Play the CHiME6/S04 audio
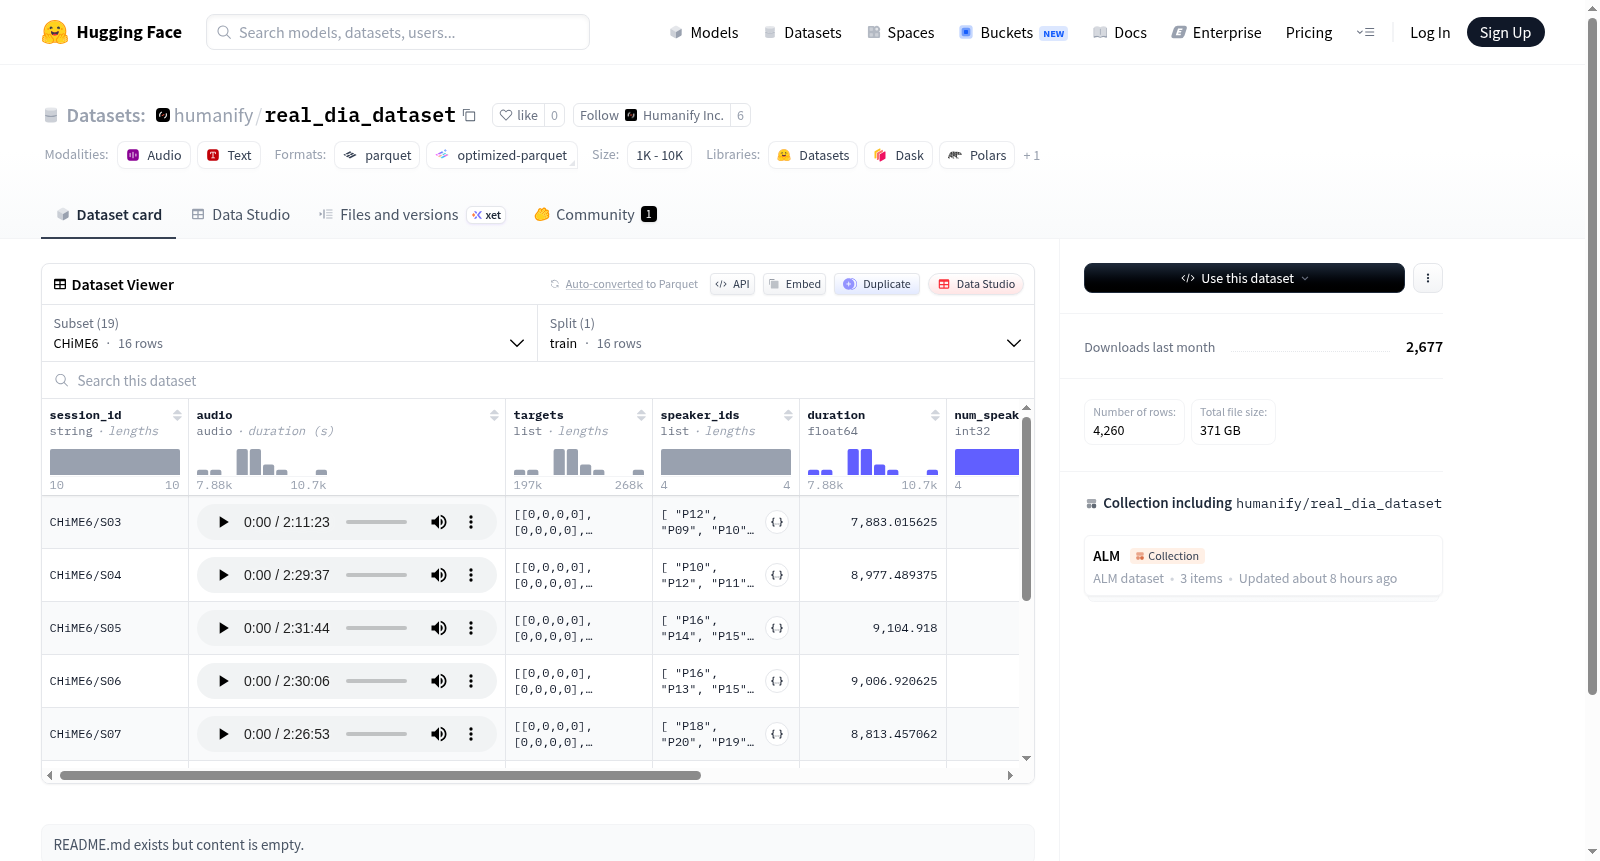Screen dimensions: 1600x861 pyautogui.click(x=224, y=575)
